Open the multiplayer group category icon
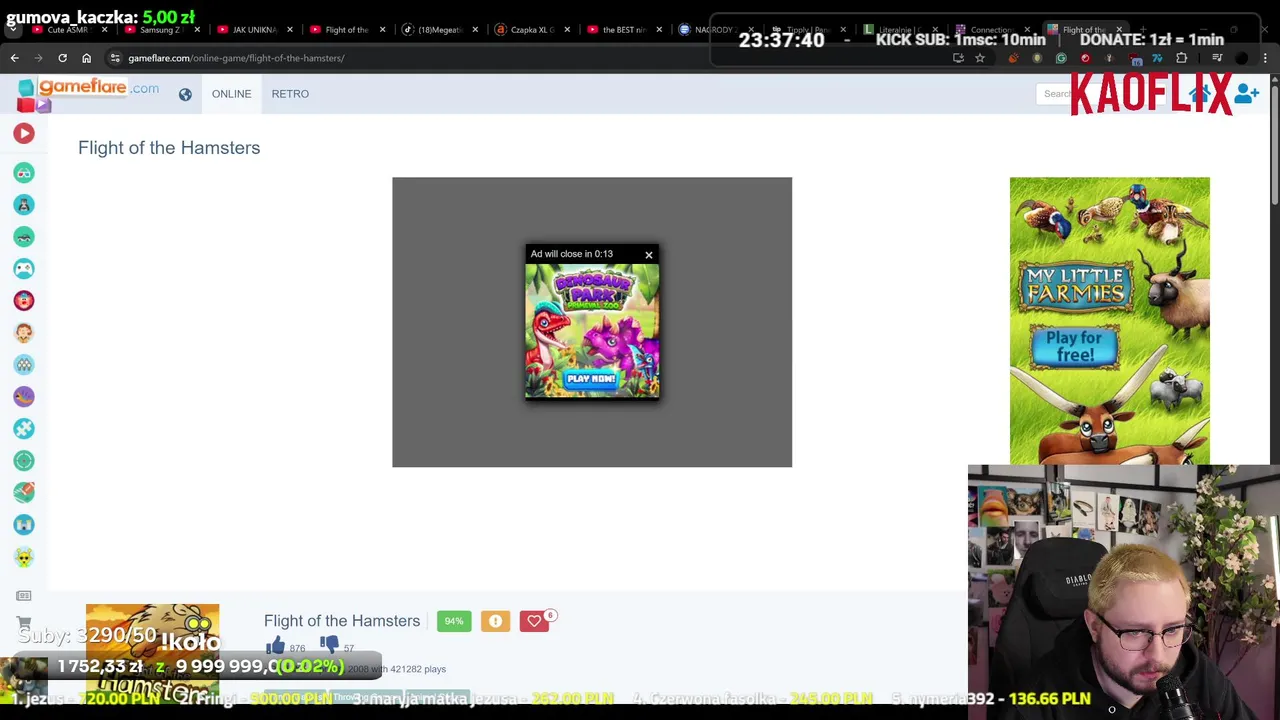1280x720 pixels. (24, 365)
